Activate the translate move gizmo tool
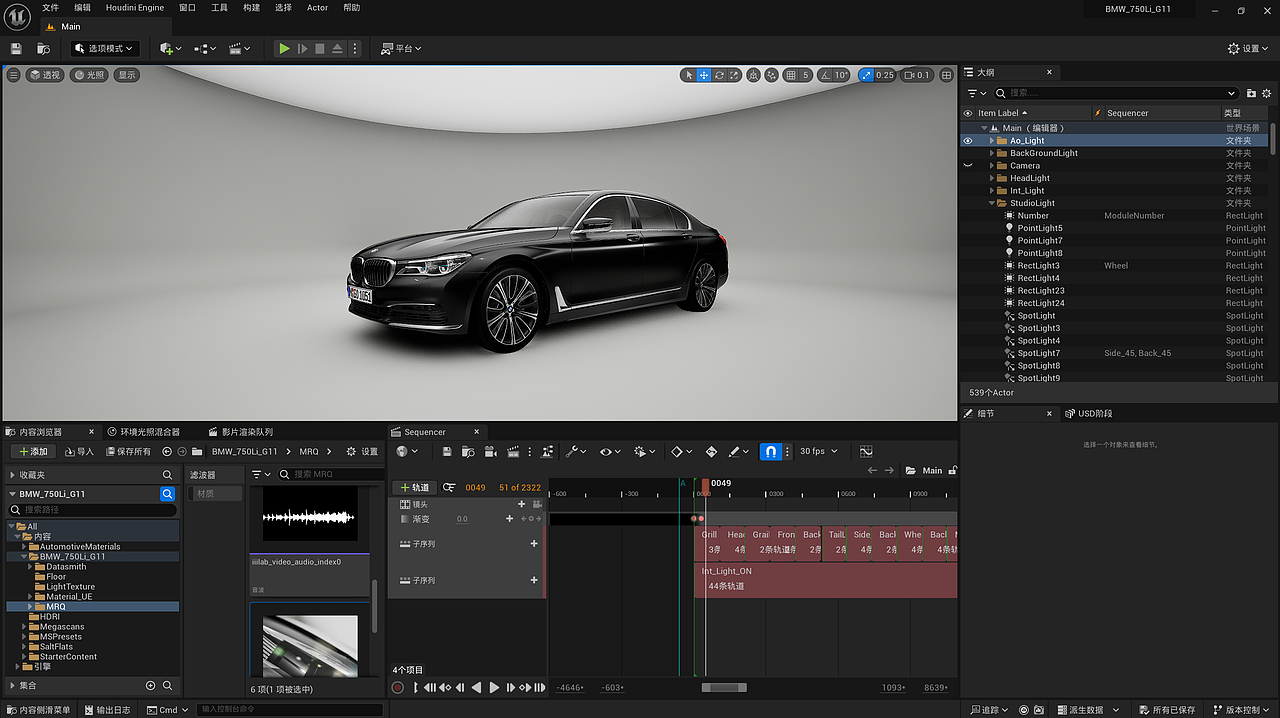1280x718 pixels. tap(704, 75)
